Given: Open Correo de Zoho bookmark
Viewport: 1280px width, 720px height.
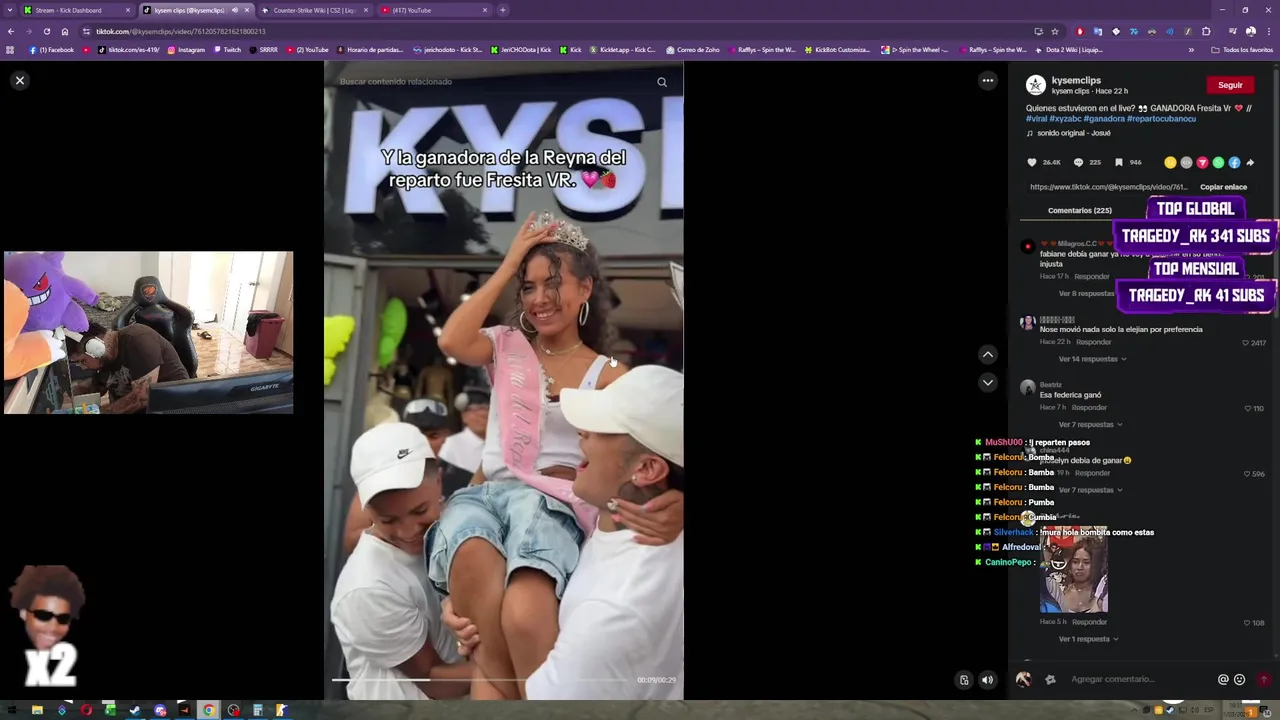Looking at the screenshot, I should [x=693, y=49].
